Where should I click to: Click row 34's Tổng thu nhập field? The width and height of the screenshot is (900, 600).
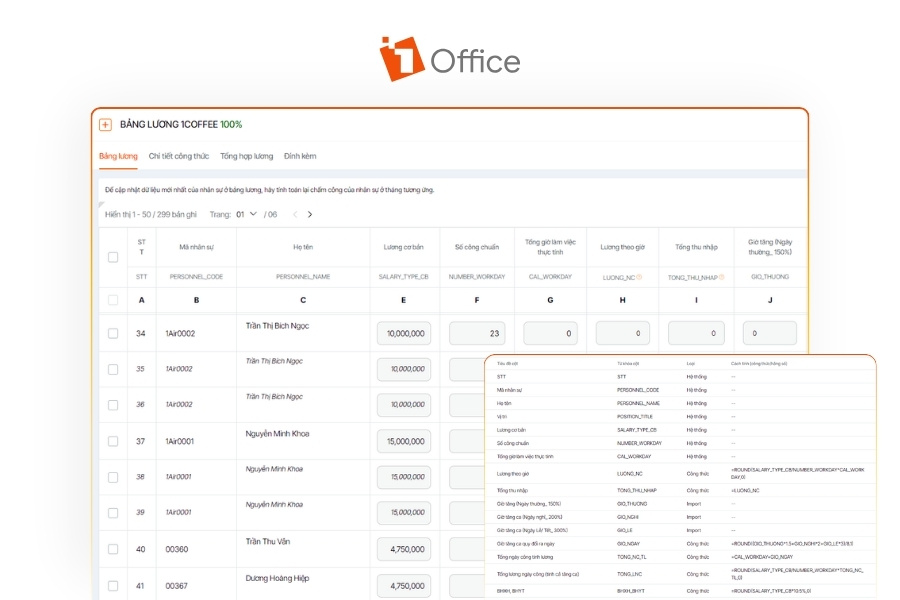tap(696, 334)
